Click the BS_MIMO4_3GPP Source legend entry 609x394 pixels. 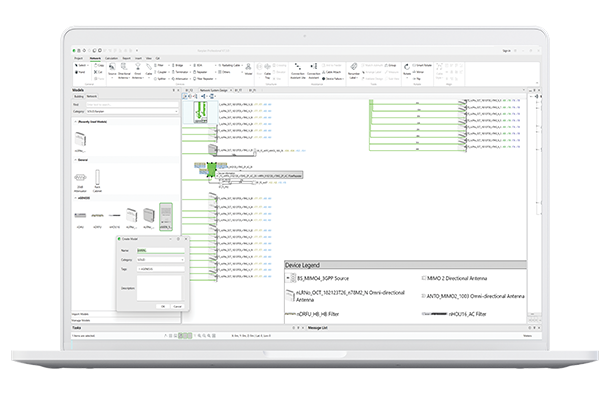(x=318, y=278)
